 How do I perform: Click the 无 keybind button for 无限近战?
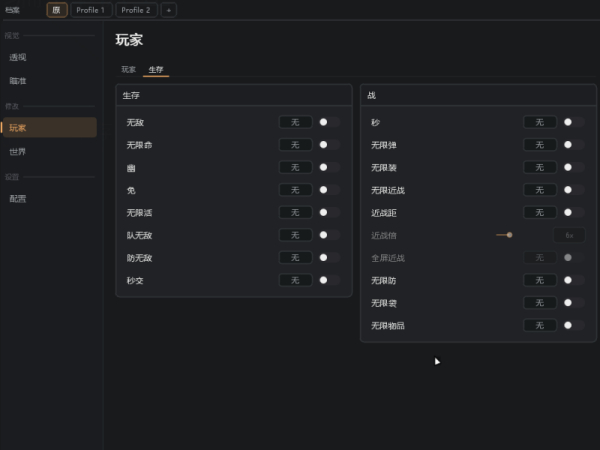pos(540,190)
